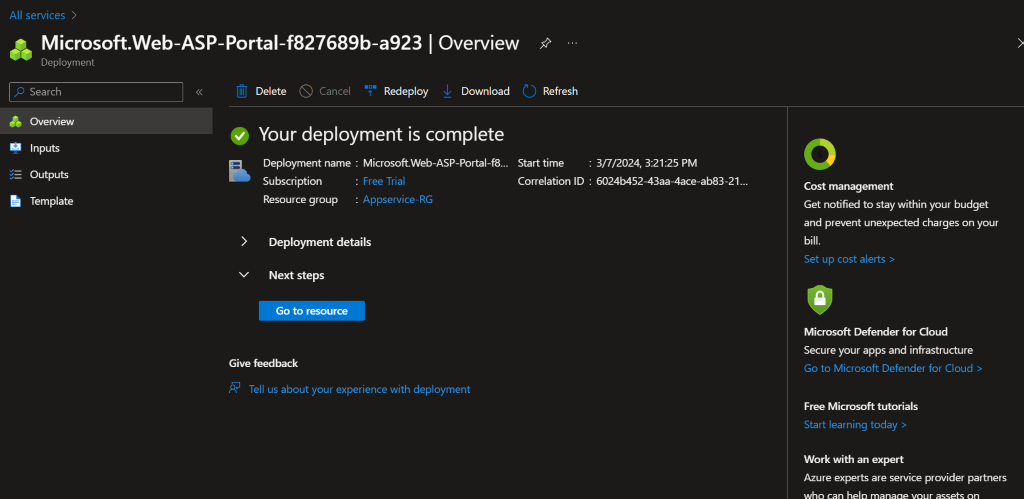The height and width of the screenshot is (499, 1024).
Task: Open Tell us about your experience link
Action: click(x=359, y=389)
